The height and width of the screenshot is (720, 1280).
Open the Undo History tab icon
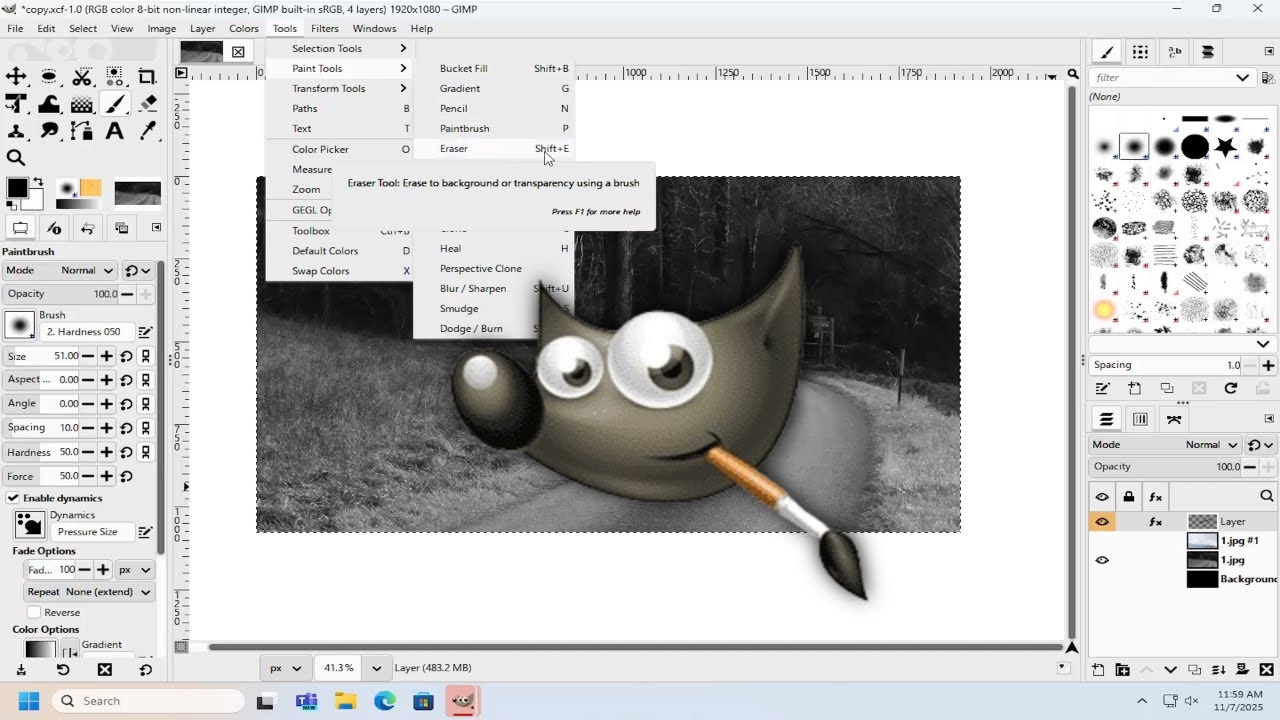[x=88, y=228]
